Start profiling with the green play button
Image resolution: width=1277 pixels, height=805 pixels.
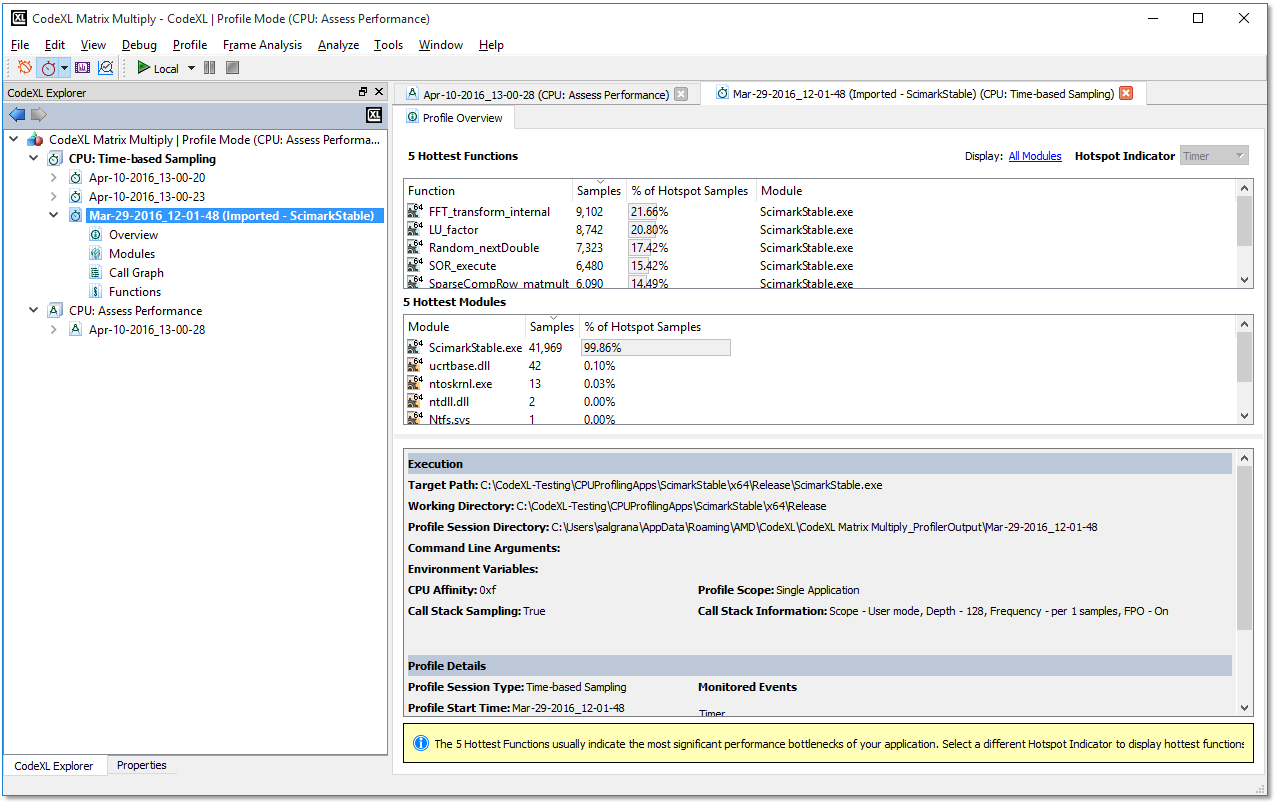(x=144, y=68)
